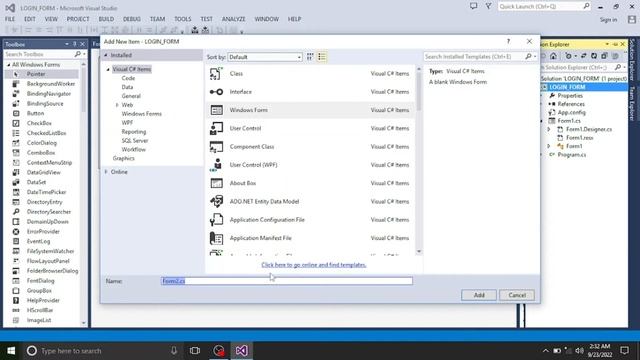Screen dimensions: 640x360
Task: Click the Pointer tool in Toolbox
Action: pyautogui.click(x=36, y=74)
